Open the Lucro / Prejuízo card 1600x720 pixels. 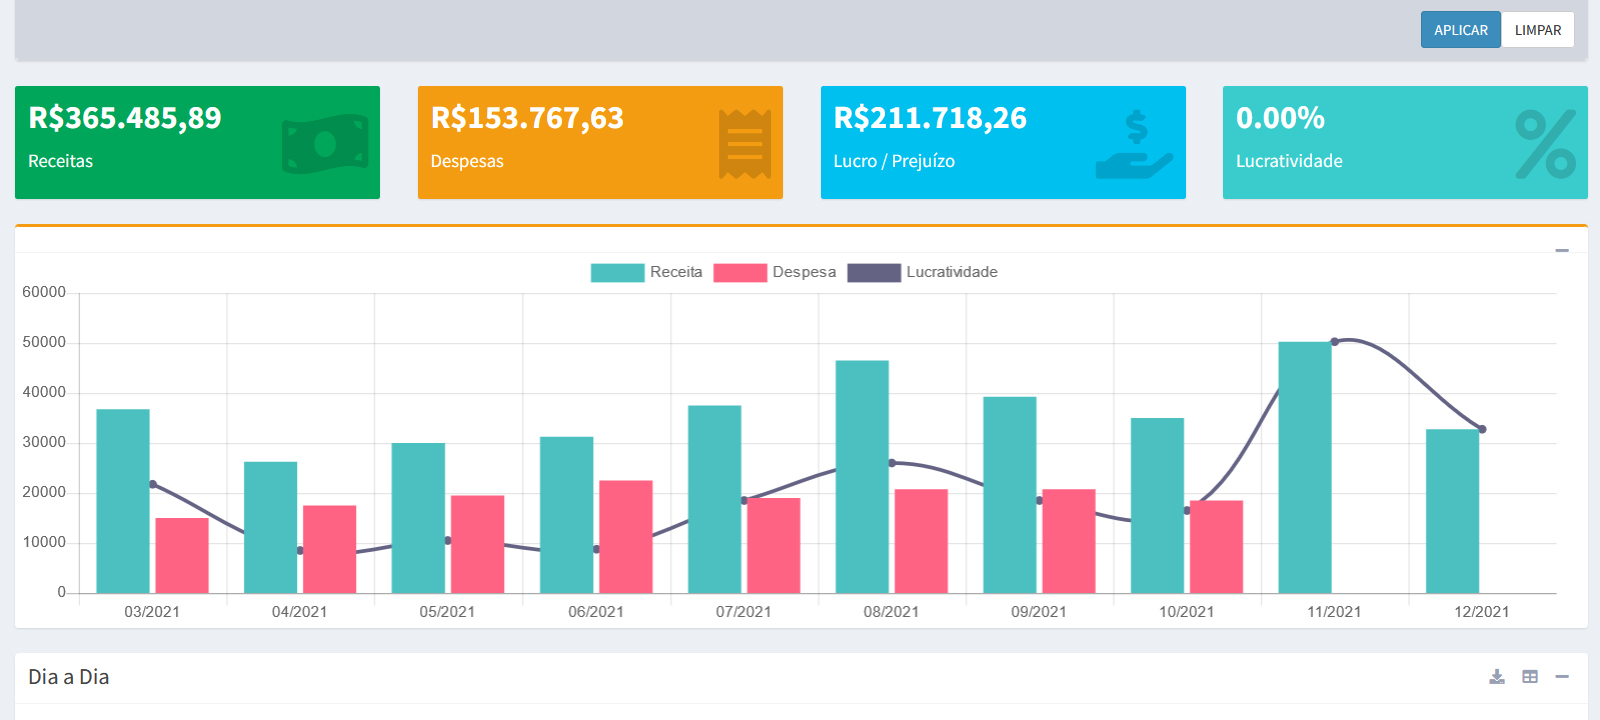click(1003, 142)
